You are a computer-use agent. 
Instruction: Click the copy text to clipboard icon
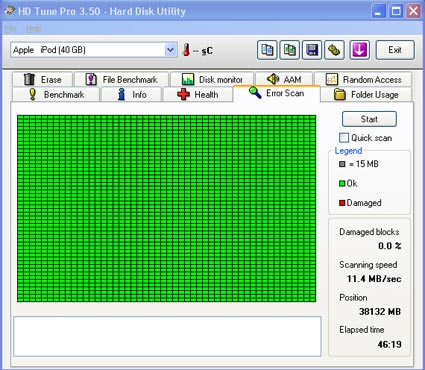click(x=267, y=50)
